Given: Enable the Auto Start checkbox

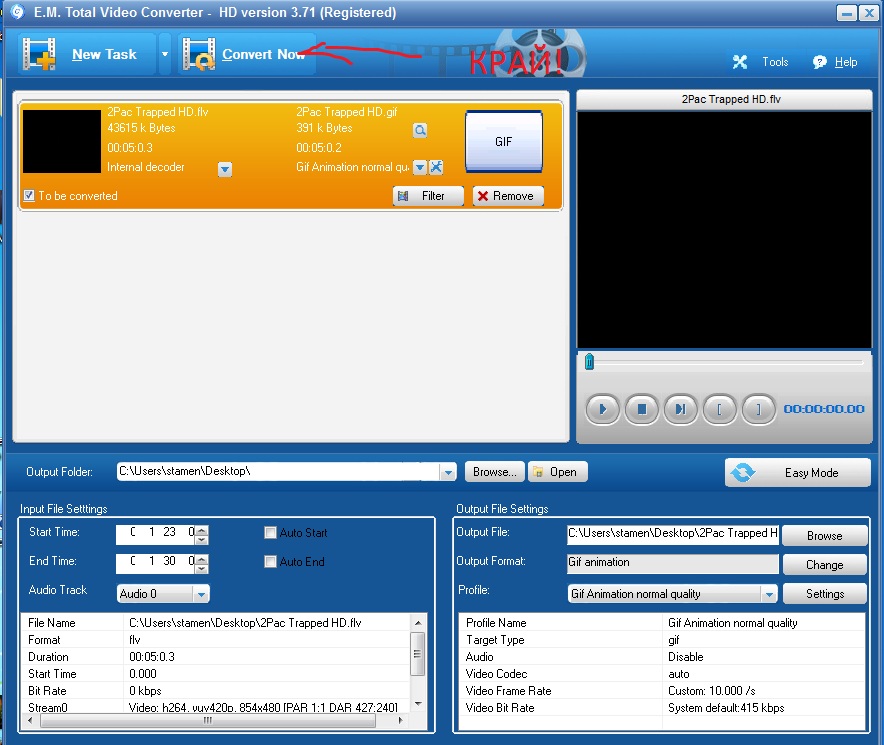Looking at the screenshot, I should [270, 532].
